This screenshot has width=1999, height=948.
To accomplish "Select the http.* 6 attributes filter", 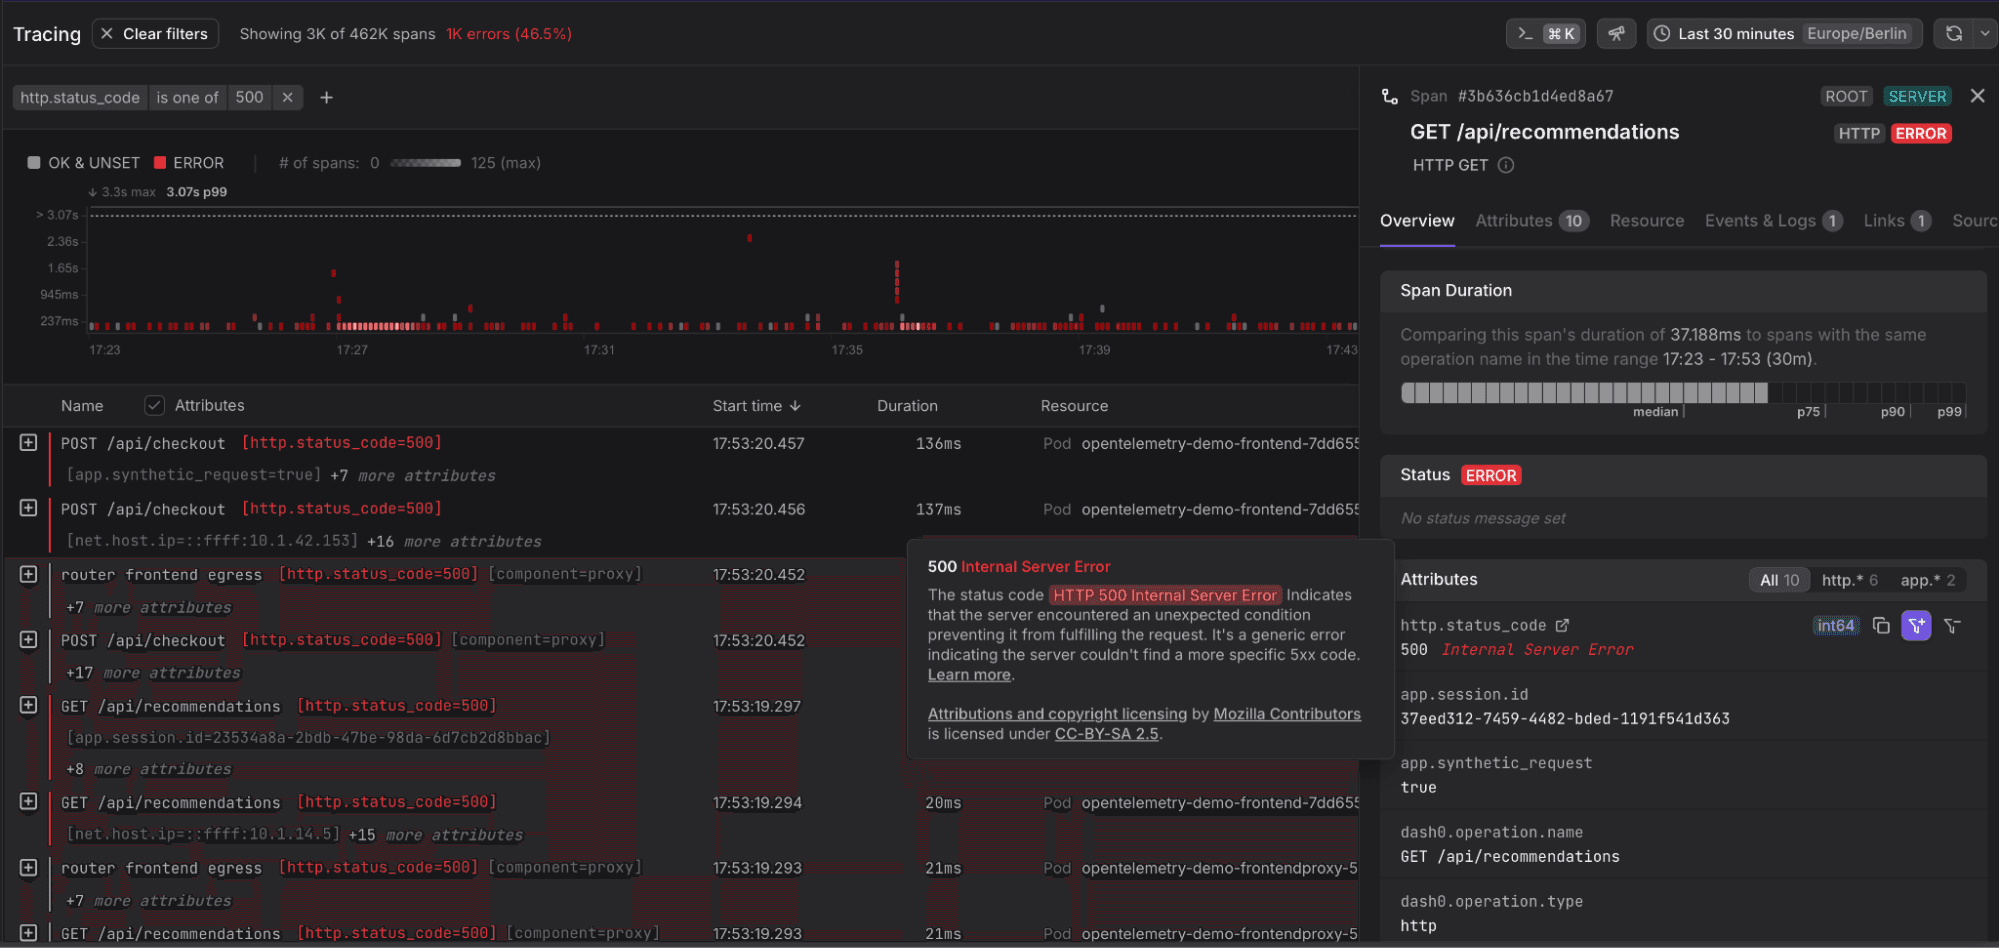I will click(x=1849, y=580).
